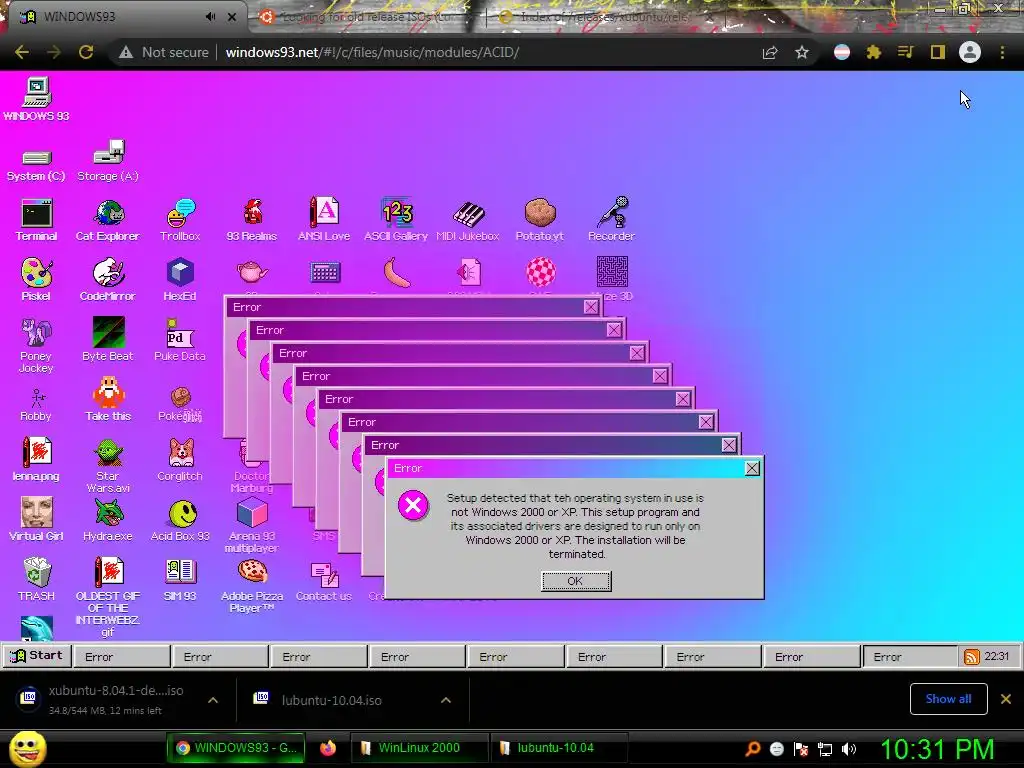Open the Storage (A:) floppy drive
1024x768 pixels.
click(108, 161)
